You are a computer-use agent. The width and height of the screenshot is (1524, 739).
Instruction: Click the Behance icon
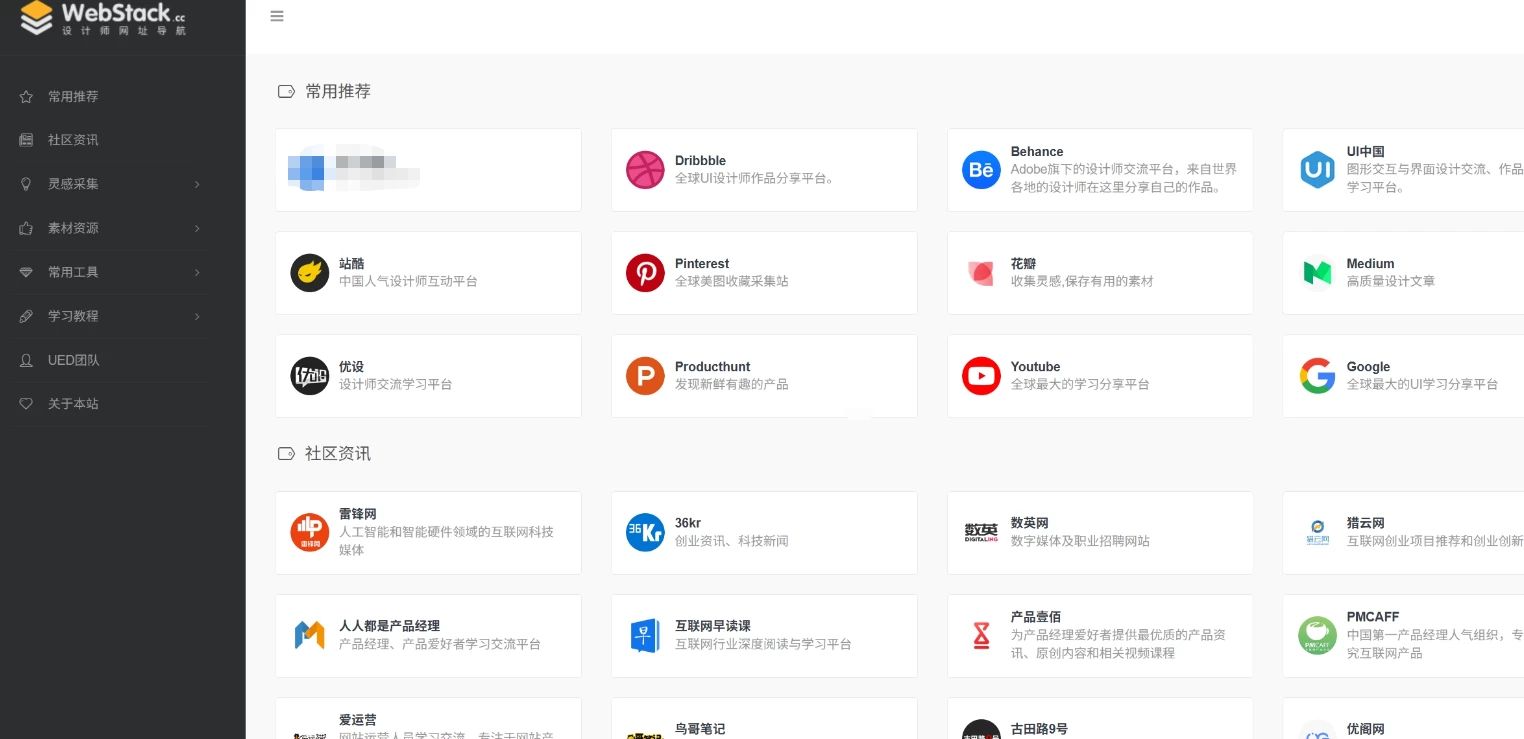point(981,170)
